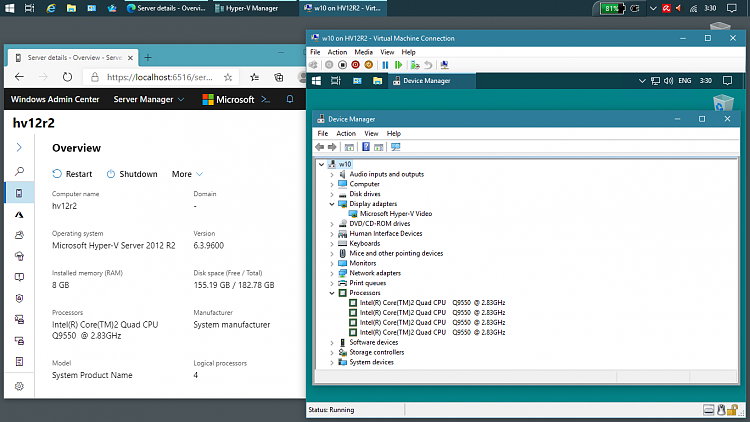Open the Settings gear in Admin Center sidebar
Image resolution: width=750 pixels, height=422 pixels.
pyautogui.click(x=19, y=386)
